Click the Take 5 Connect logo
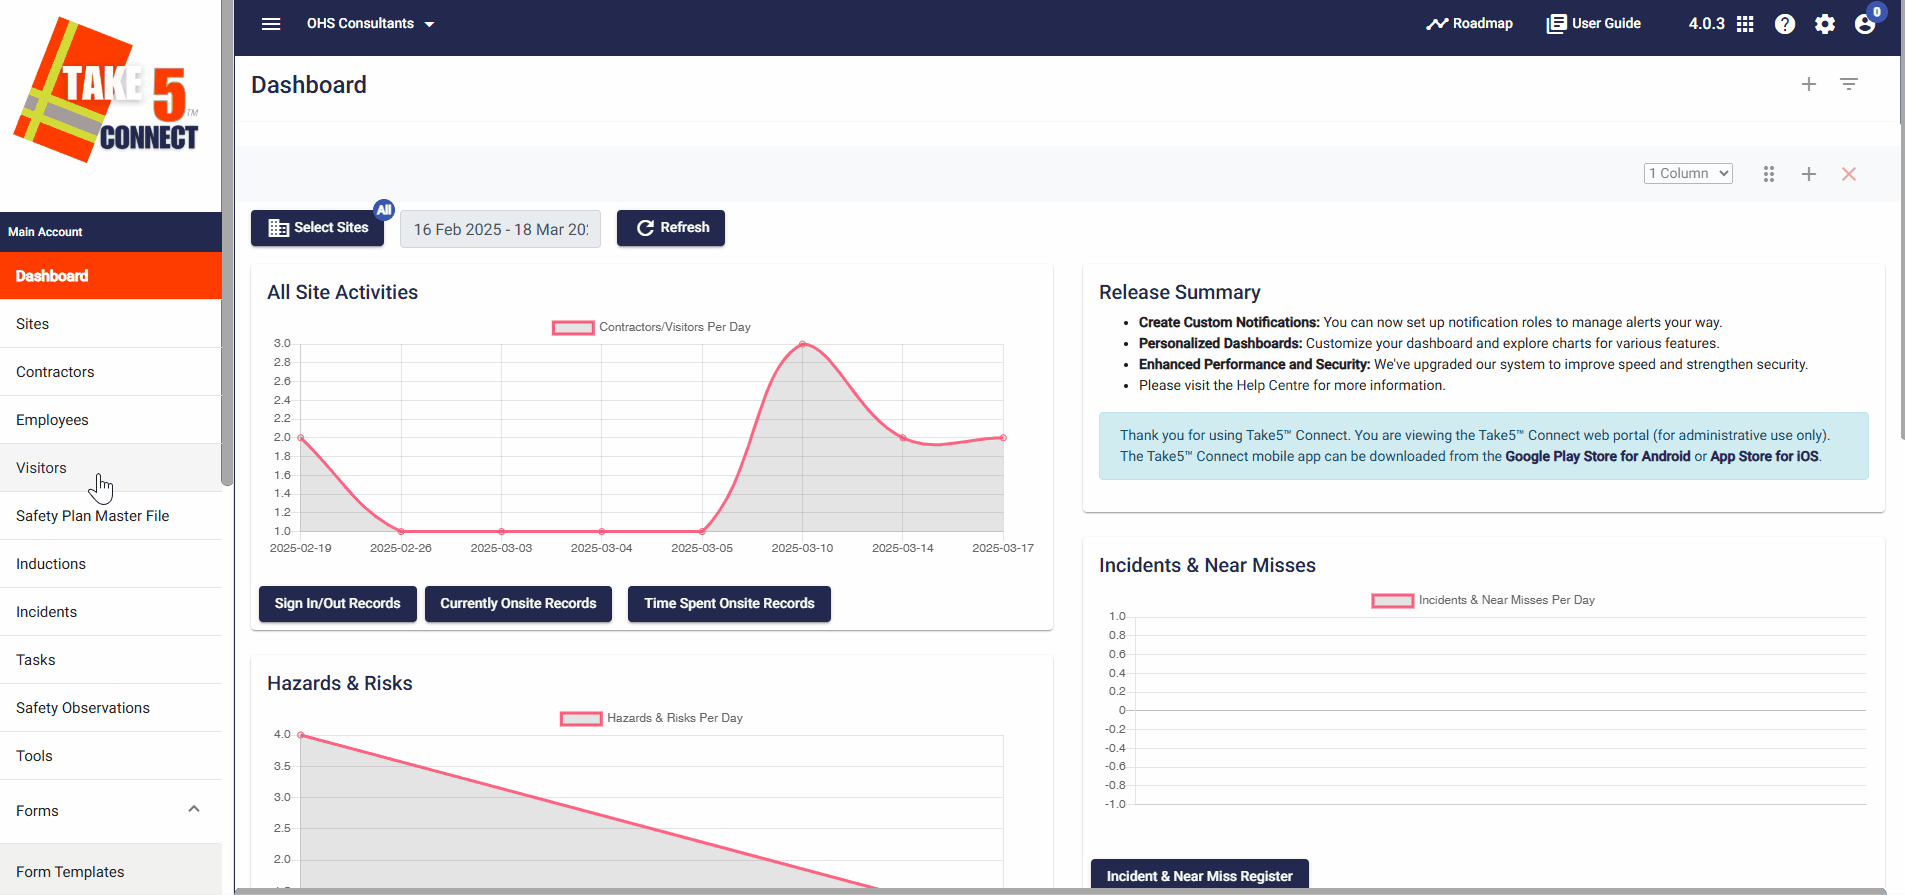This screenshot has width=1905, height=895. 107,90
